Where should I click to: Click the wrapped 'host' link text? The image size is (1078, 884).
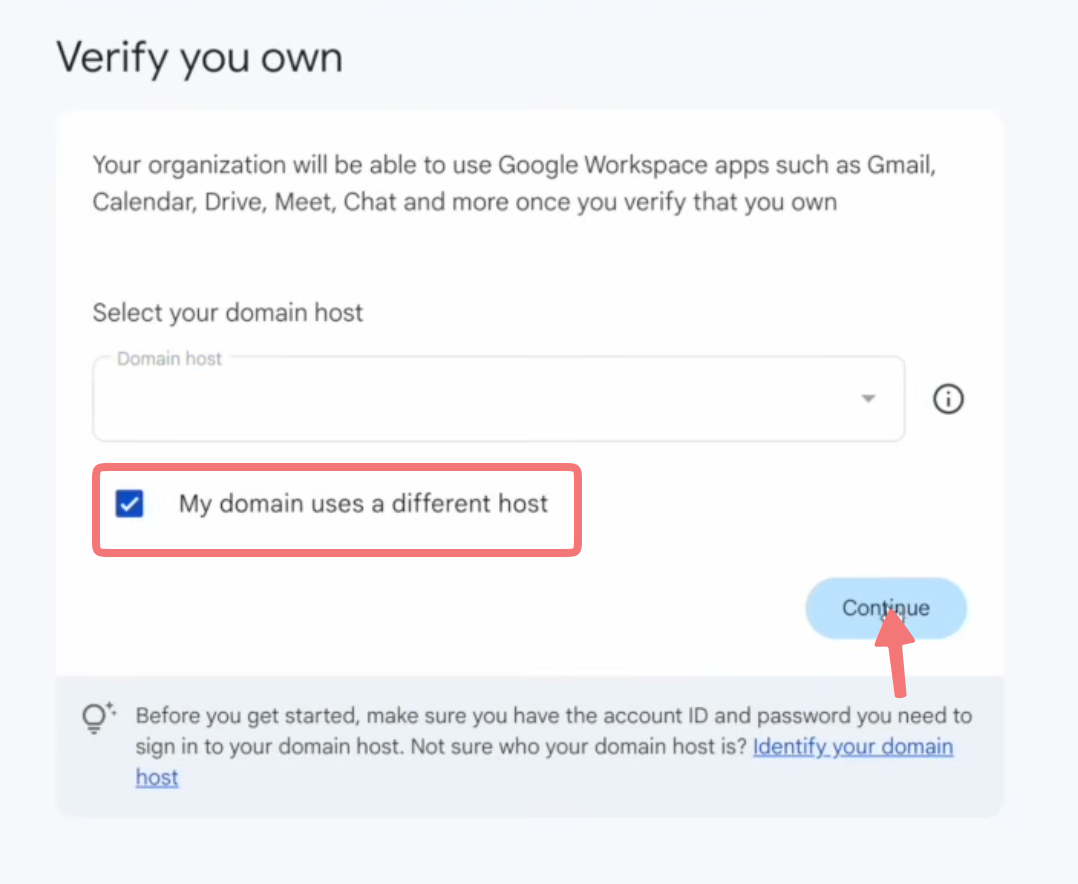coord(157,777)
